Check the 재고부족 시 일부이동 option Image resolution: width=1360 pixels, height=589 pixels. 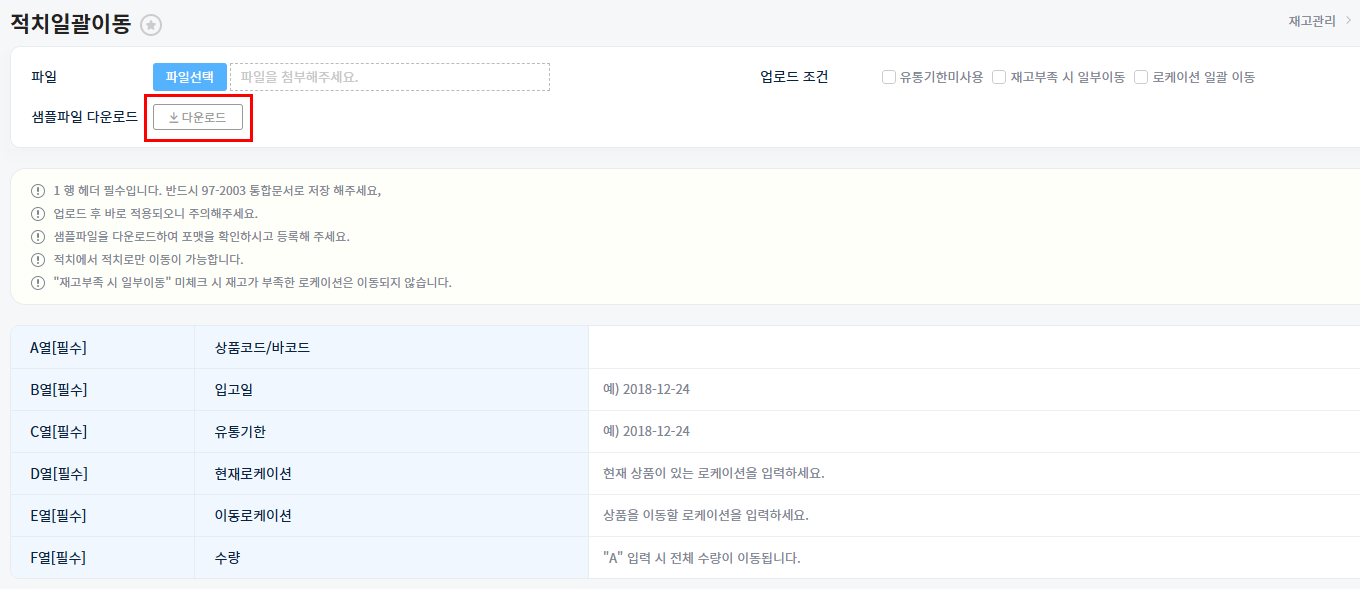[x=999, y=77]
